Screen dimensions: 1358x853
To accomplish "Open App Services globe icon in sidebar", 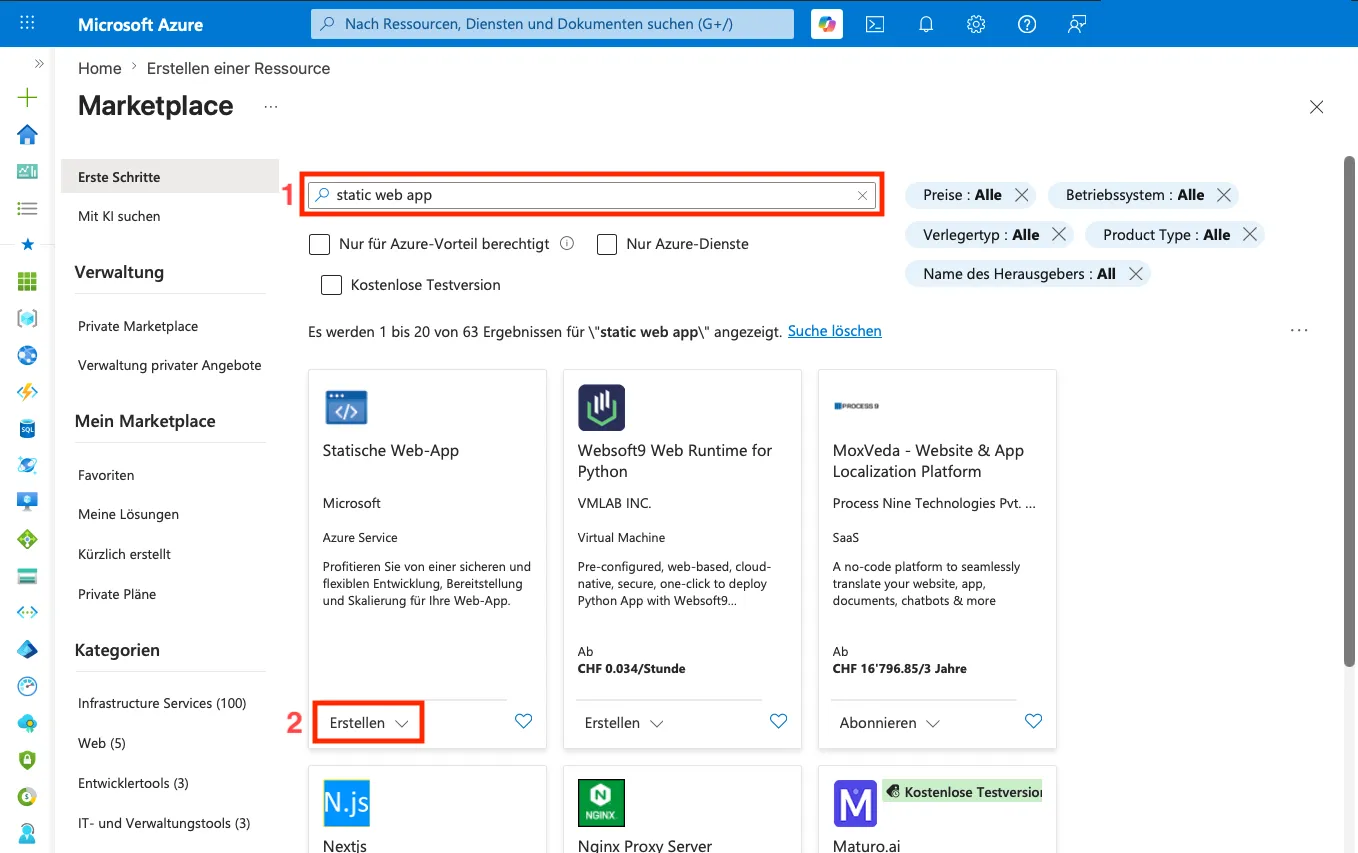I will pos(28,355).
